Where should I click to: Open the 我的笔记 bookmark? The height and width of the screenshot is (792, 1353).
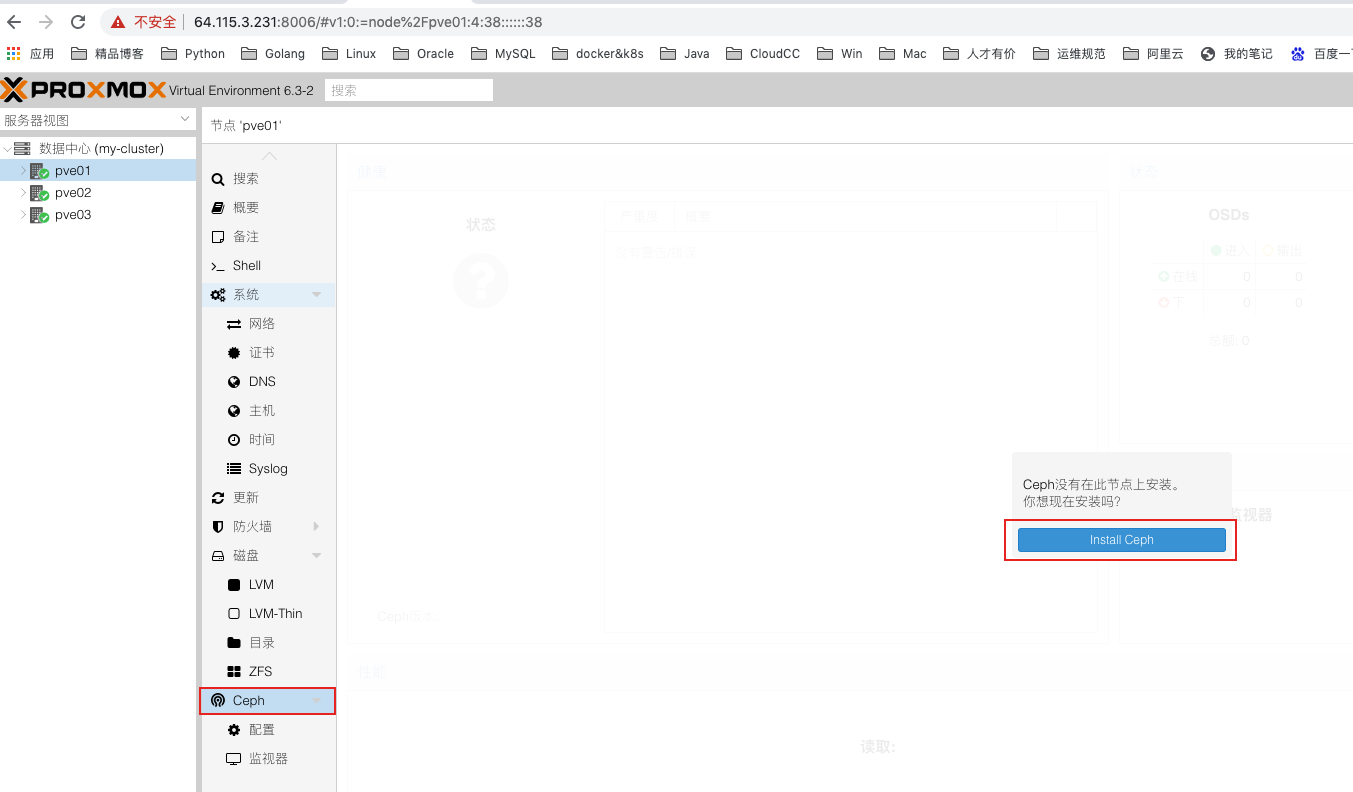coord(1237,54)
